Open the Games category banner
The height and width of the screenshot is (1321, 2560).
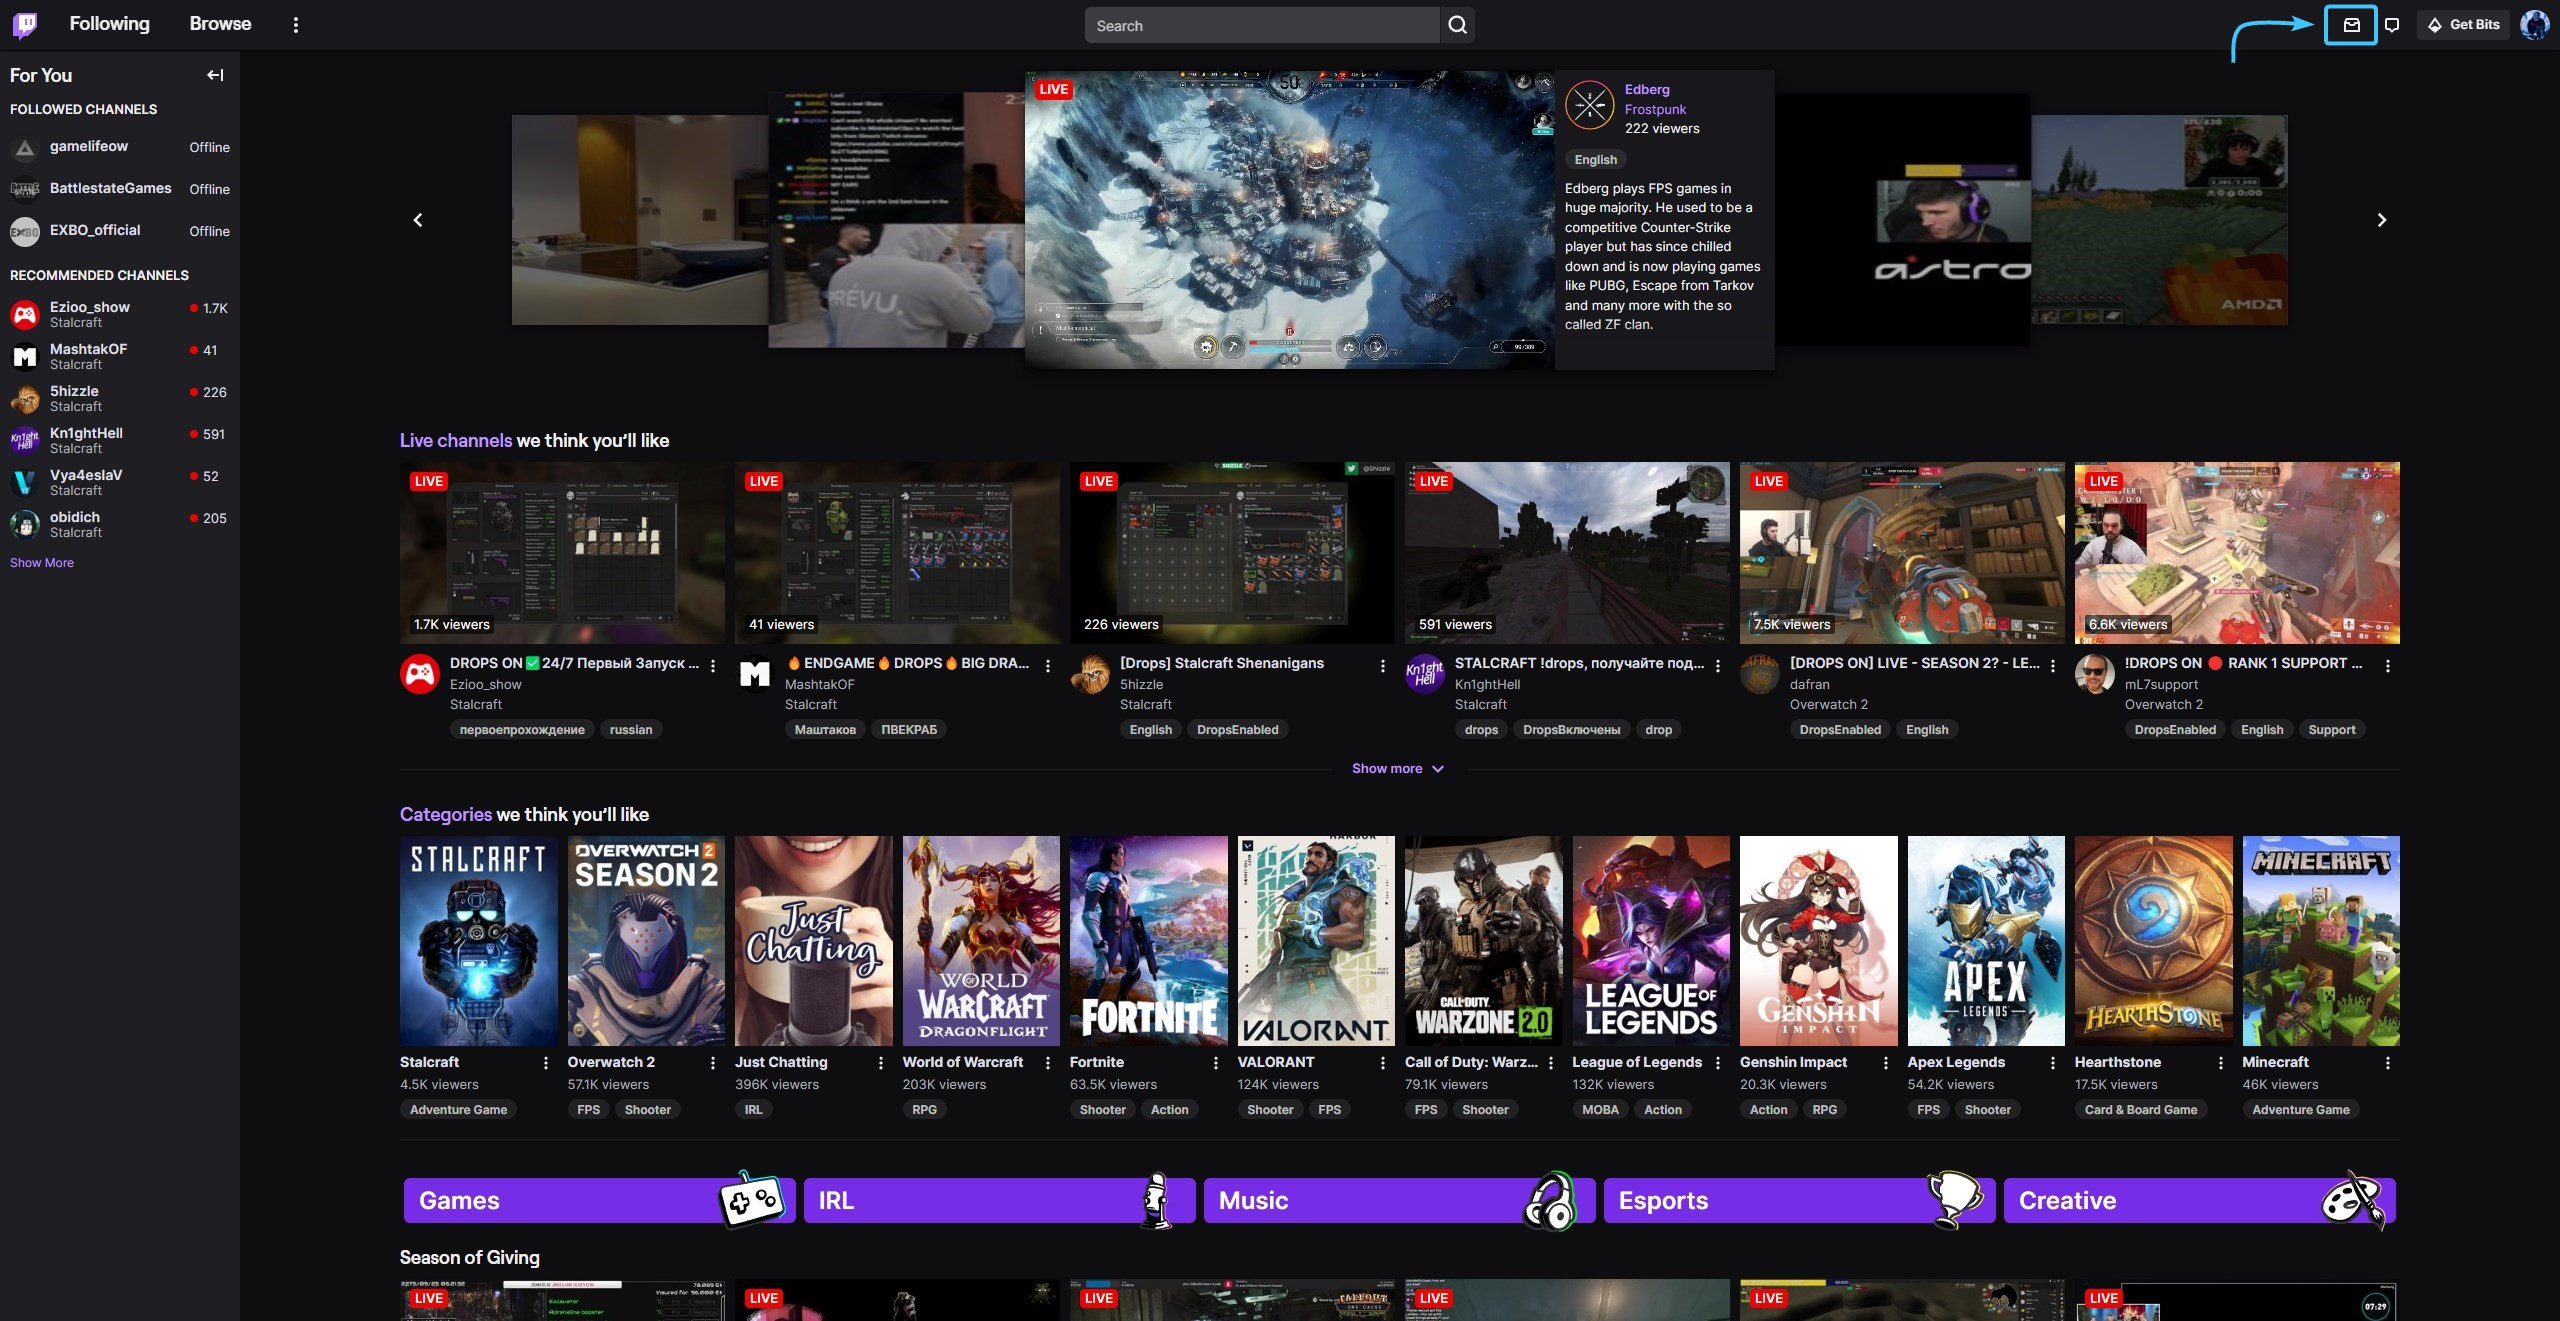[x=598, y=1200]
